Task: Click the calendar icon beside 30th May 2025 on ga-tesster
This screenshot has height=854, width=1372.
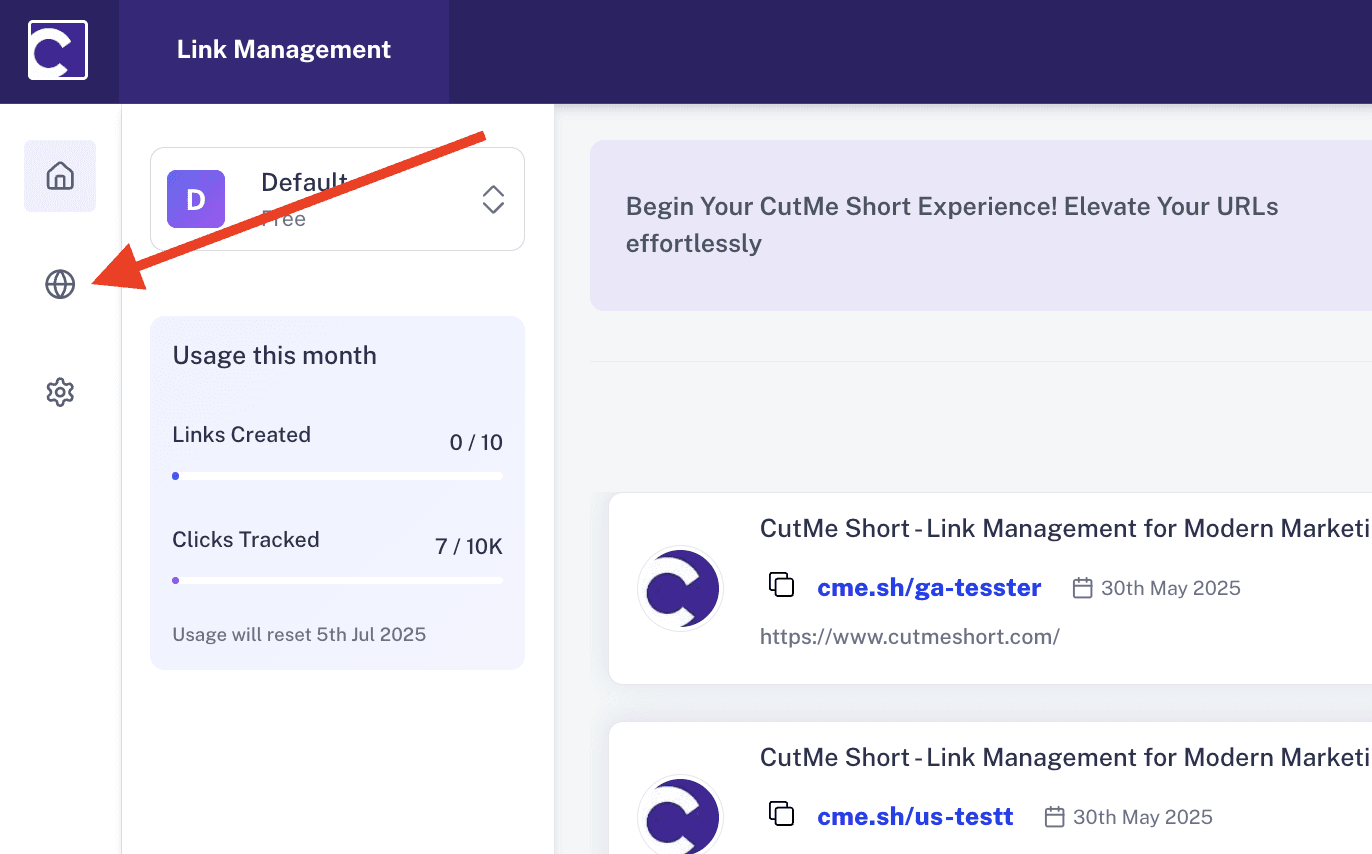Action: click(x=1082, y=588)
